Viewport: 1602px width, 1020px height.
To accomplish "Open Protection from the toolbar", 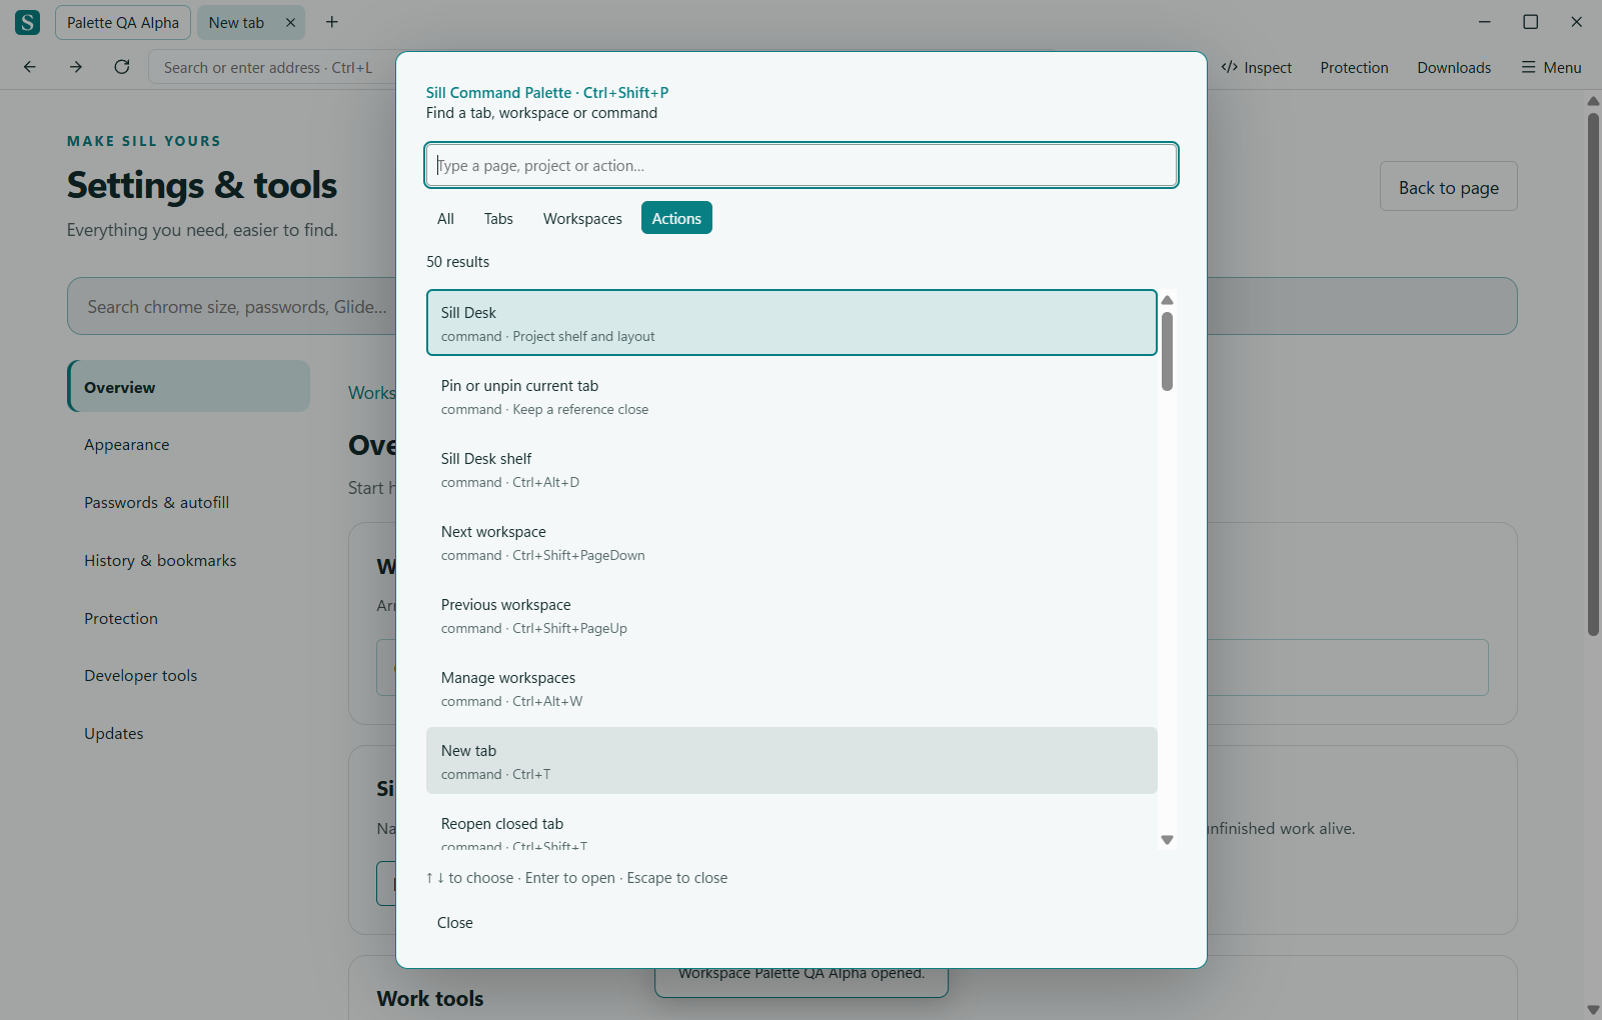I will (x=1354, y=67).
